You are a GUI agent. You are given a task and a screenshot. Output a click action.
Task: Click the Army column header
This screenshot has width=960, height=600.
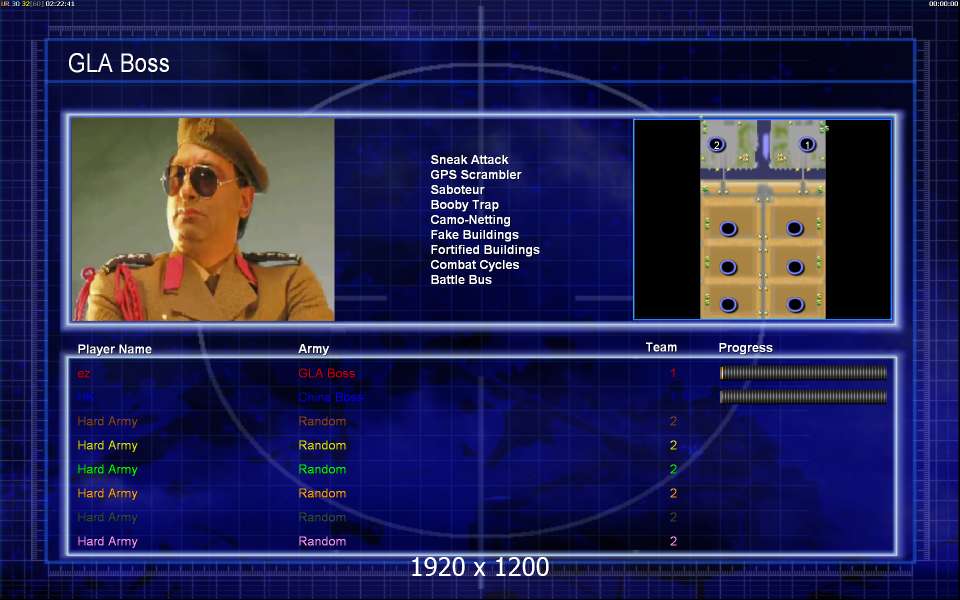pyautogui.click(x=313, y=349)
